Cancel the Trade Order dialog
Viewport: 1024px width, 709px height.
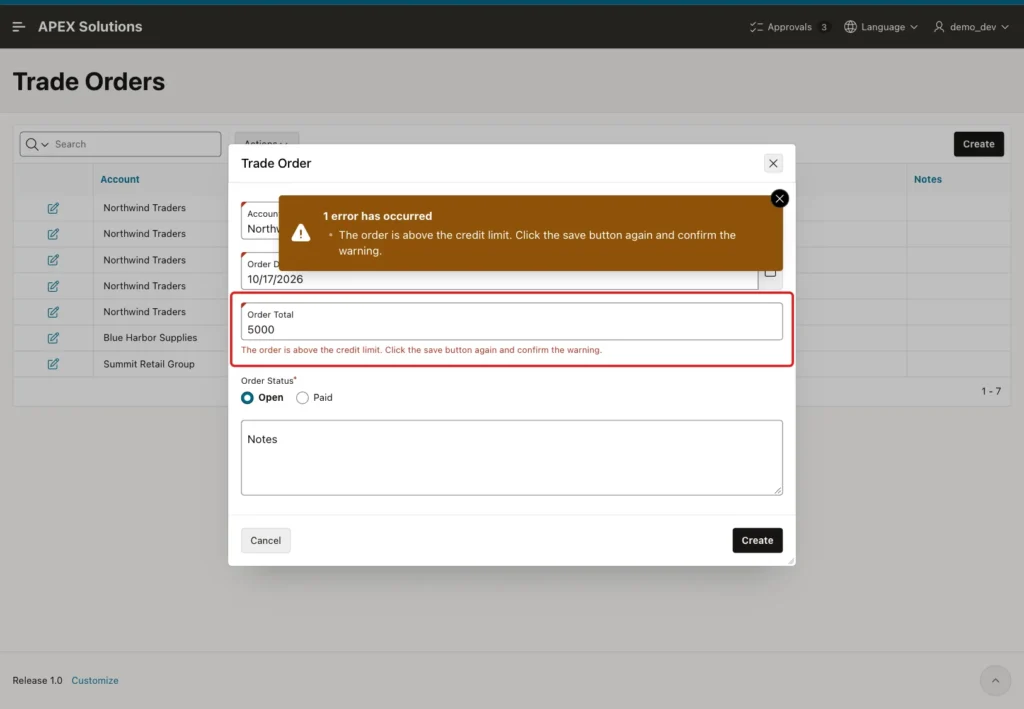click(265, 541)
